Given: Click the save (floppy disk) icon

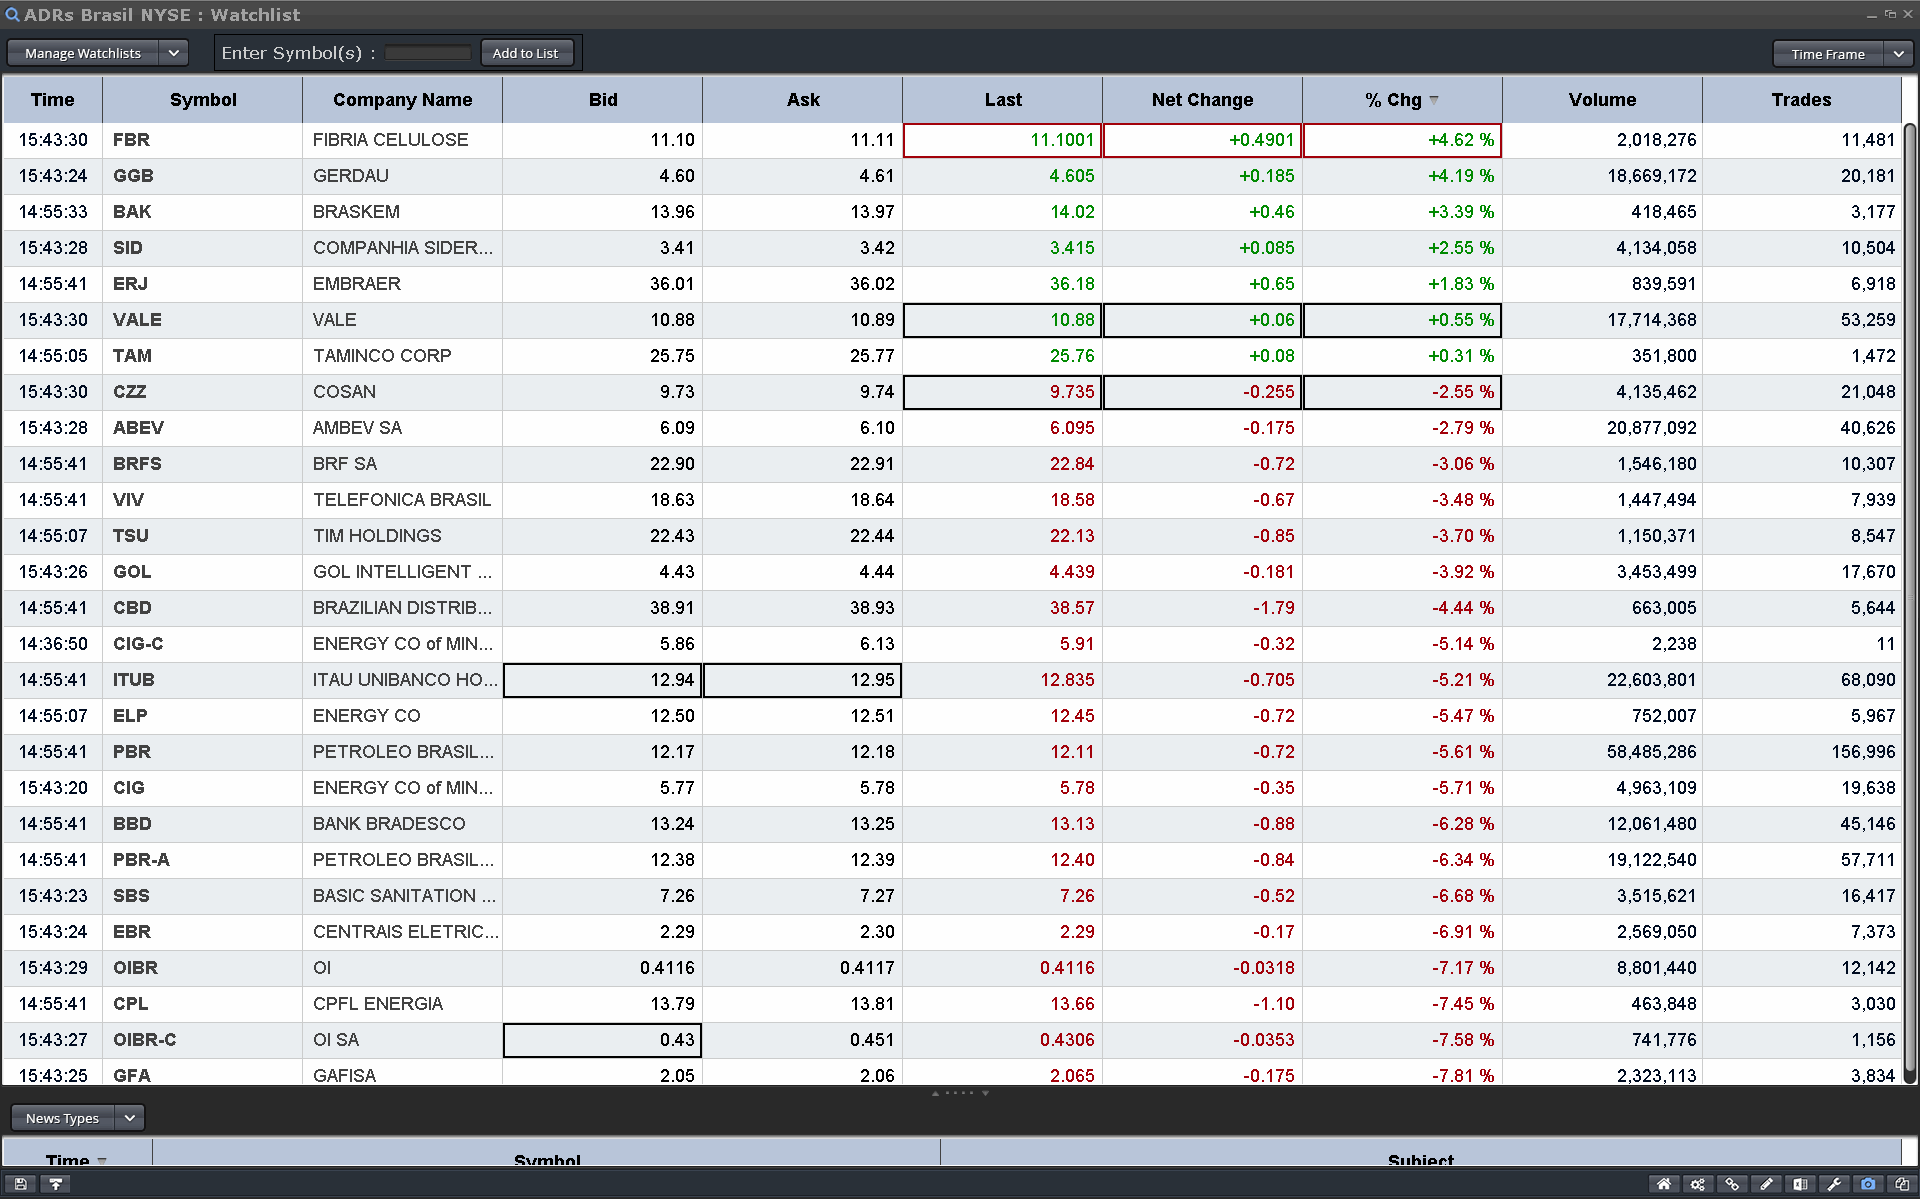Looking at the screenshot, I should click(21, 1184).
